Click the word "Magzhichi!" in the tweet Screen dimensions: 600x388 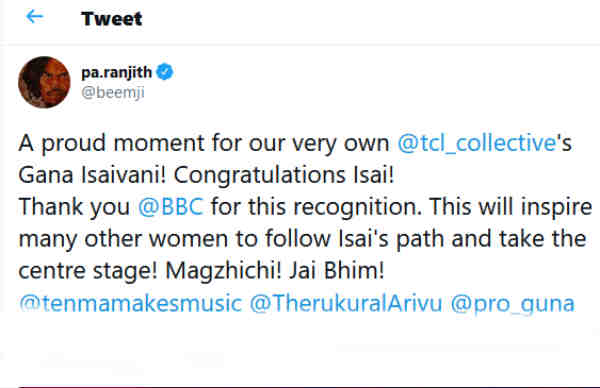click(x=223, y=271)
